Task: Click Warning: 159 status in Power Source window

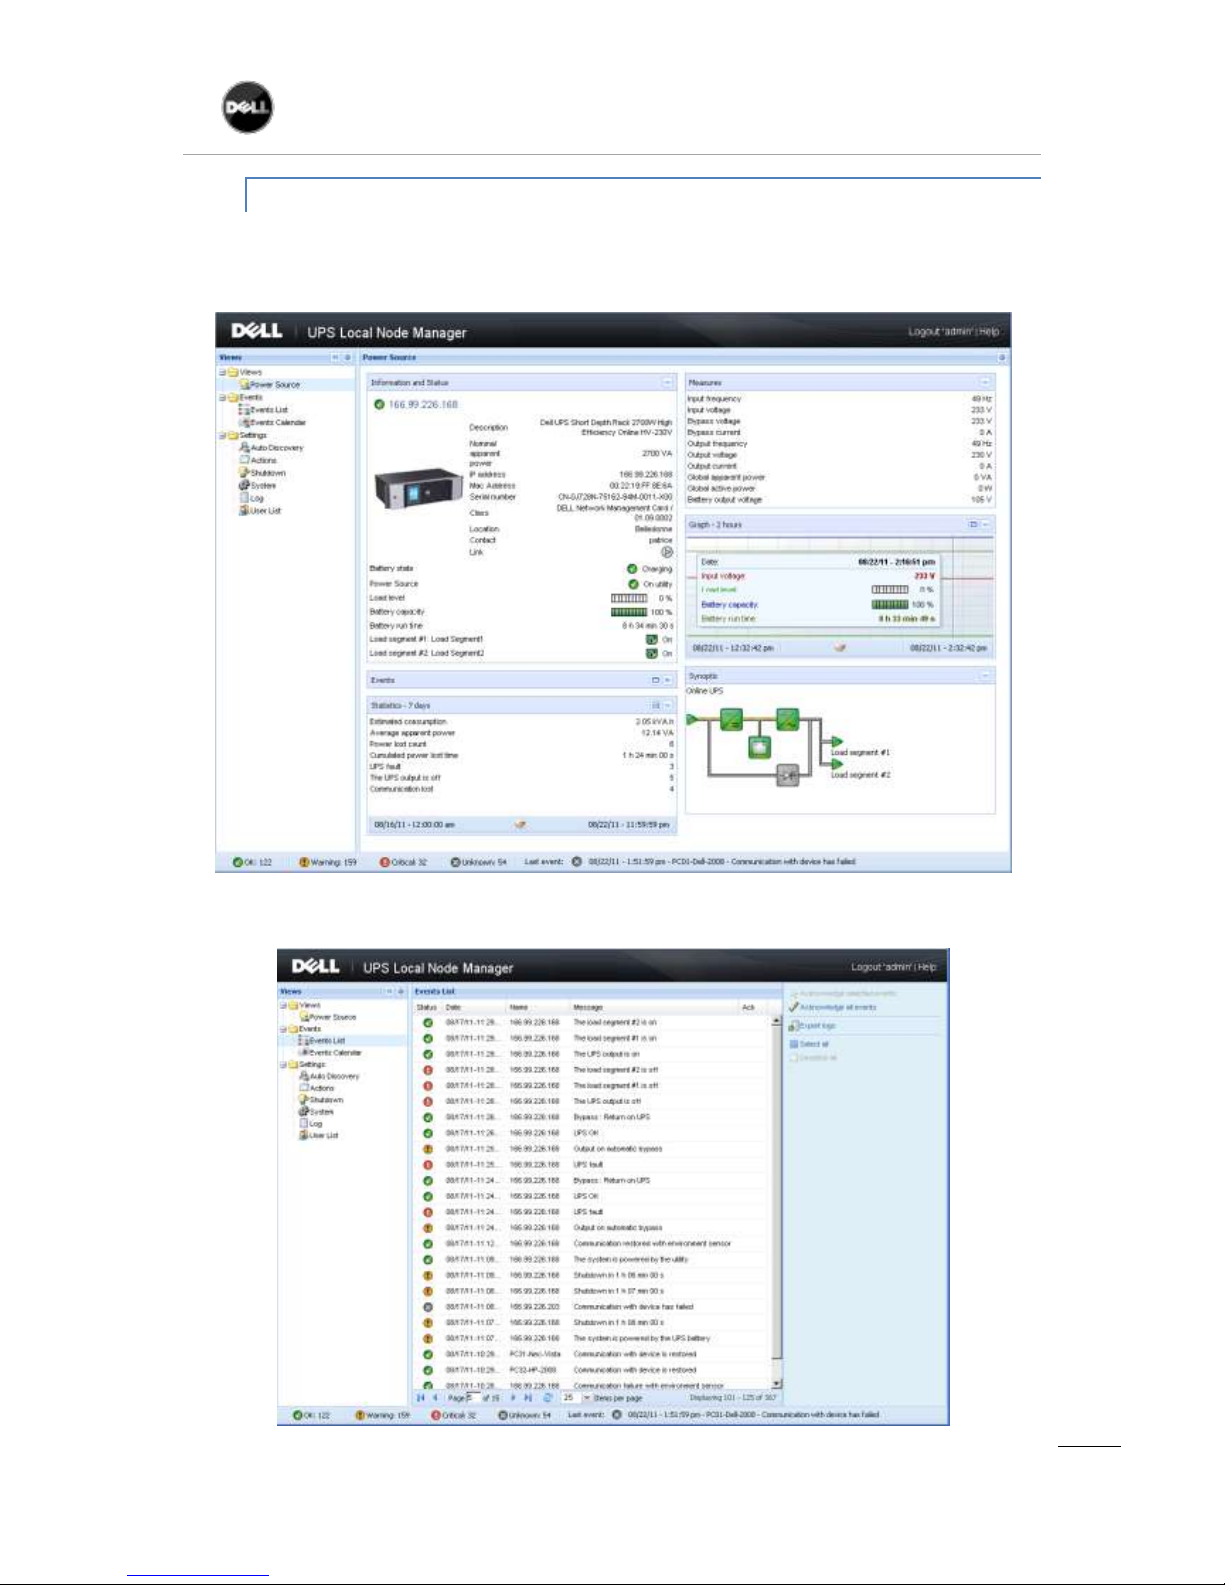Action: coord(328,862)
